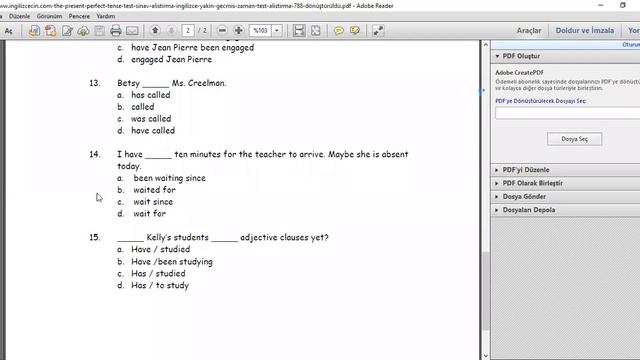Click answer 'wait since' in question 14
The image size is (640, 360).
pos(153,202)
